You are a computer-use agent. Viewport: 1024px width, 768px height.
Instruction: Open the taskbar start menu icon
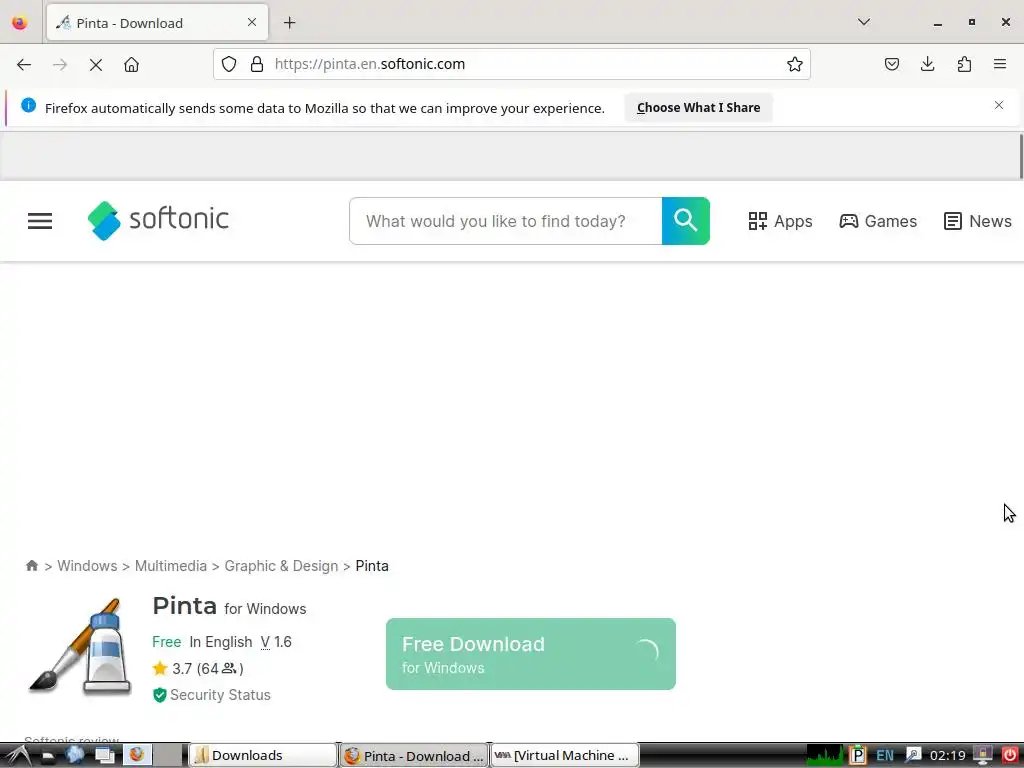[x=17, y=756]
